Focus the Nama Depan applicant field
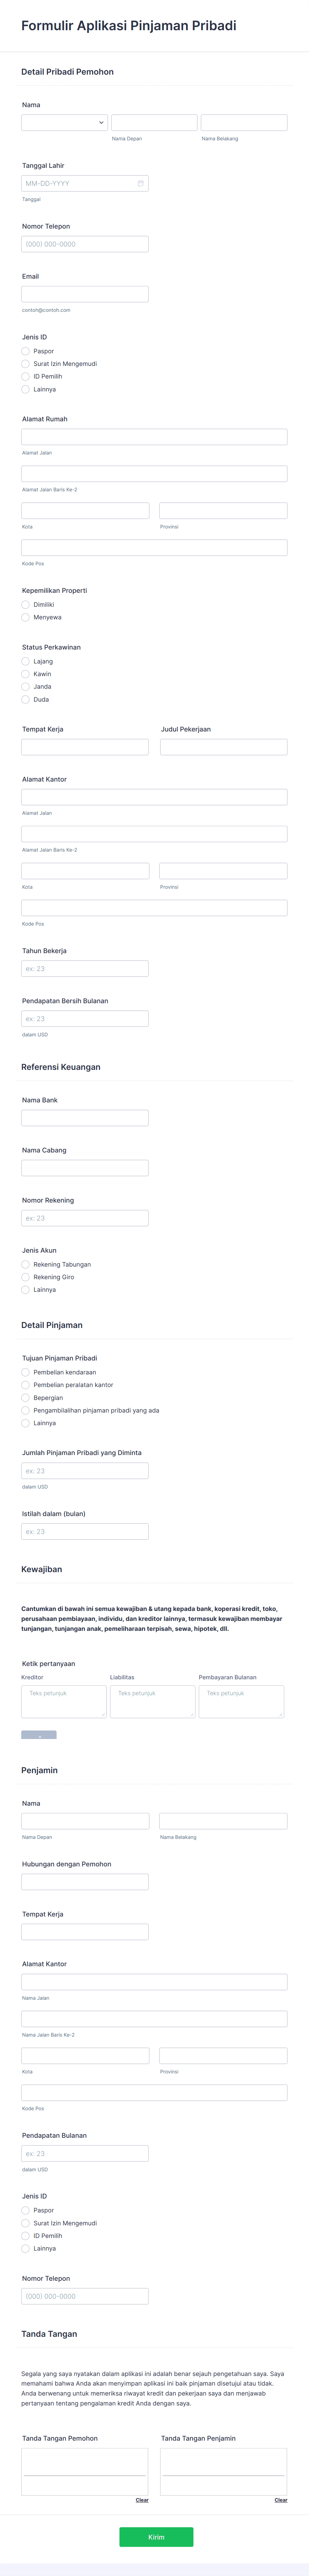 pos(154,123)
